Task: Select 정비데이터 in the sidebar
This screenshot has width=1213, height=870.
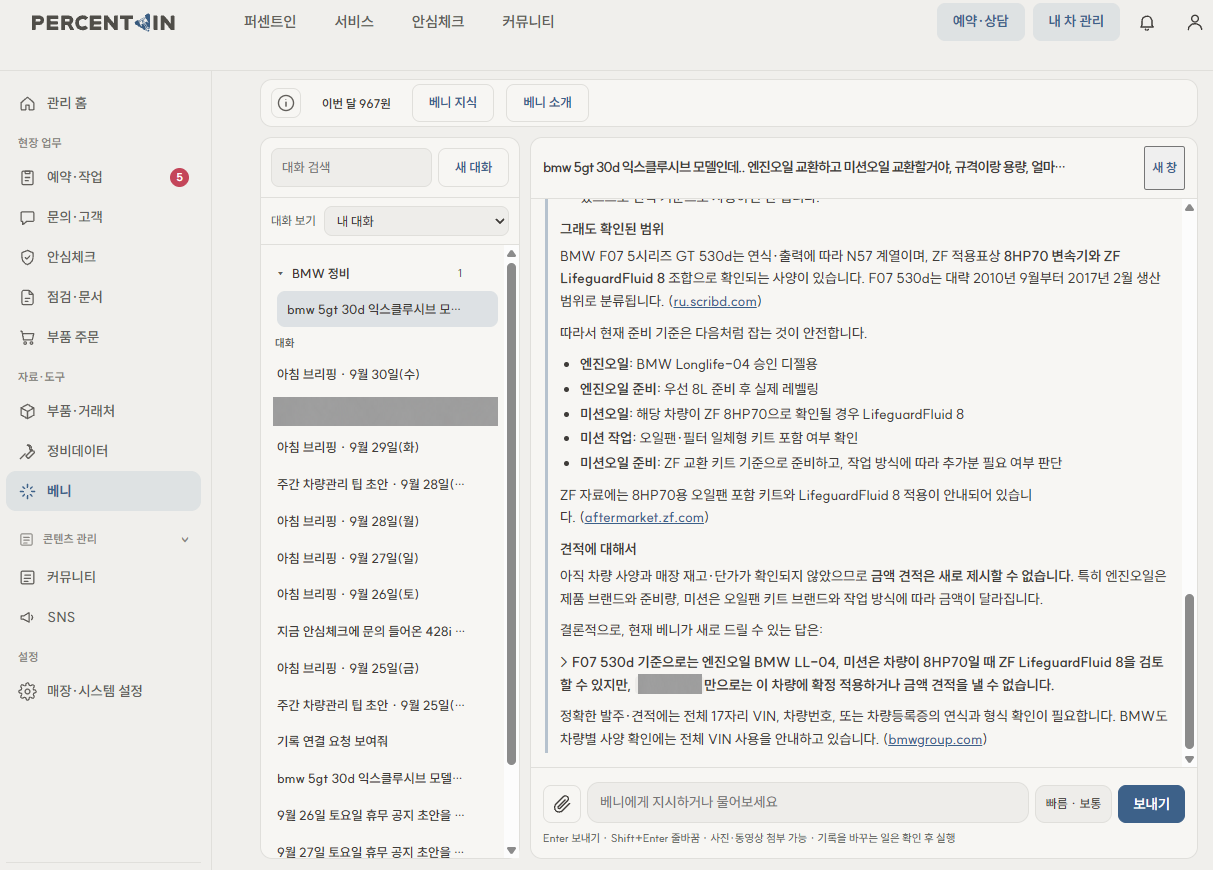Action: pos(103,451)
